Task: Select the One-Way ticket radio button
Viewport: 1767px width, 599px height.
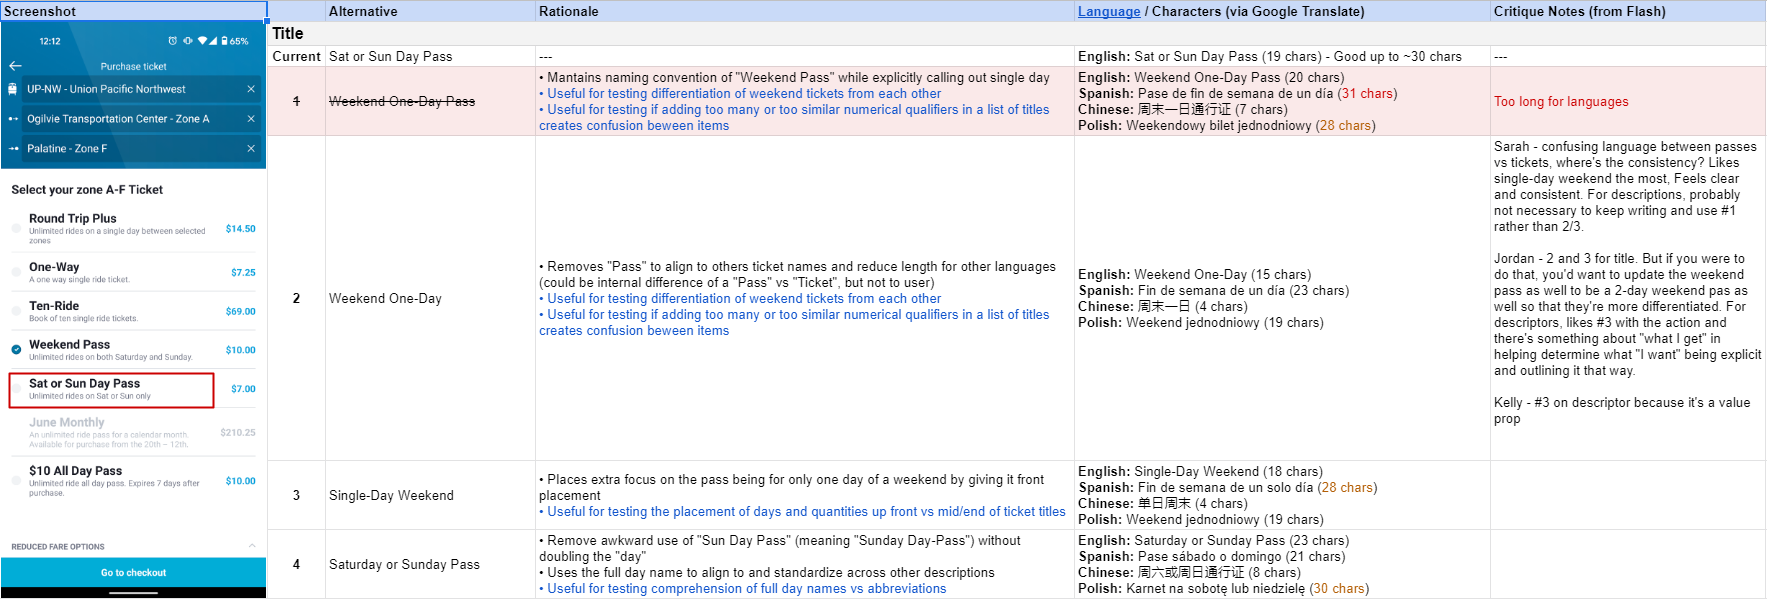Action: [x=16, y=272]
